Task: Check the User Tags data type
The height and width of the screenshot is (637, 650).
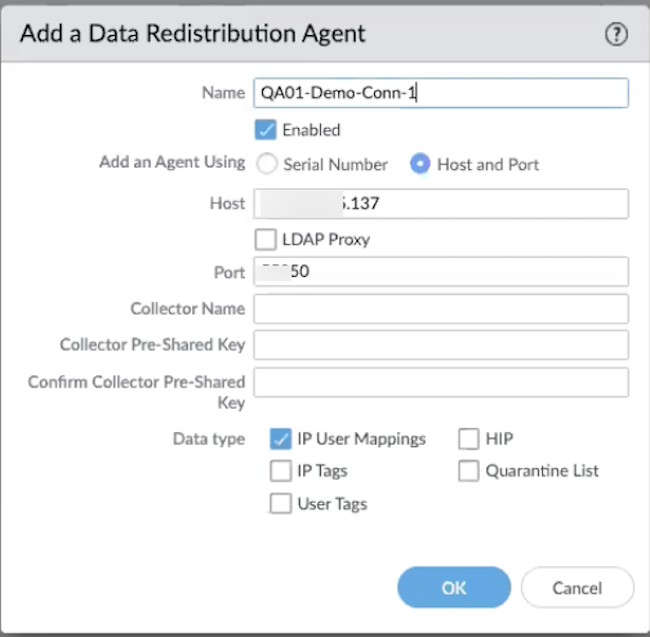Action: (281, 504)
